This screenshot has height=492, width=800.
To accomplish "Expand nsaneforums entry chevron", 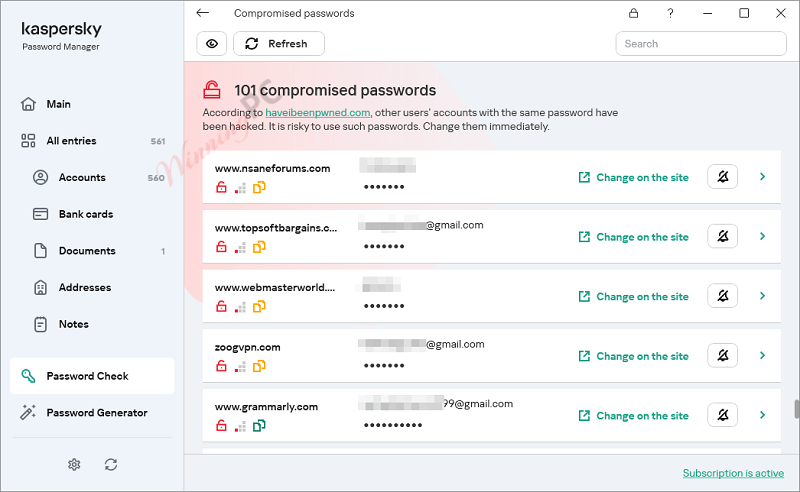I will click(x=762, y=177).
